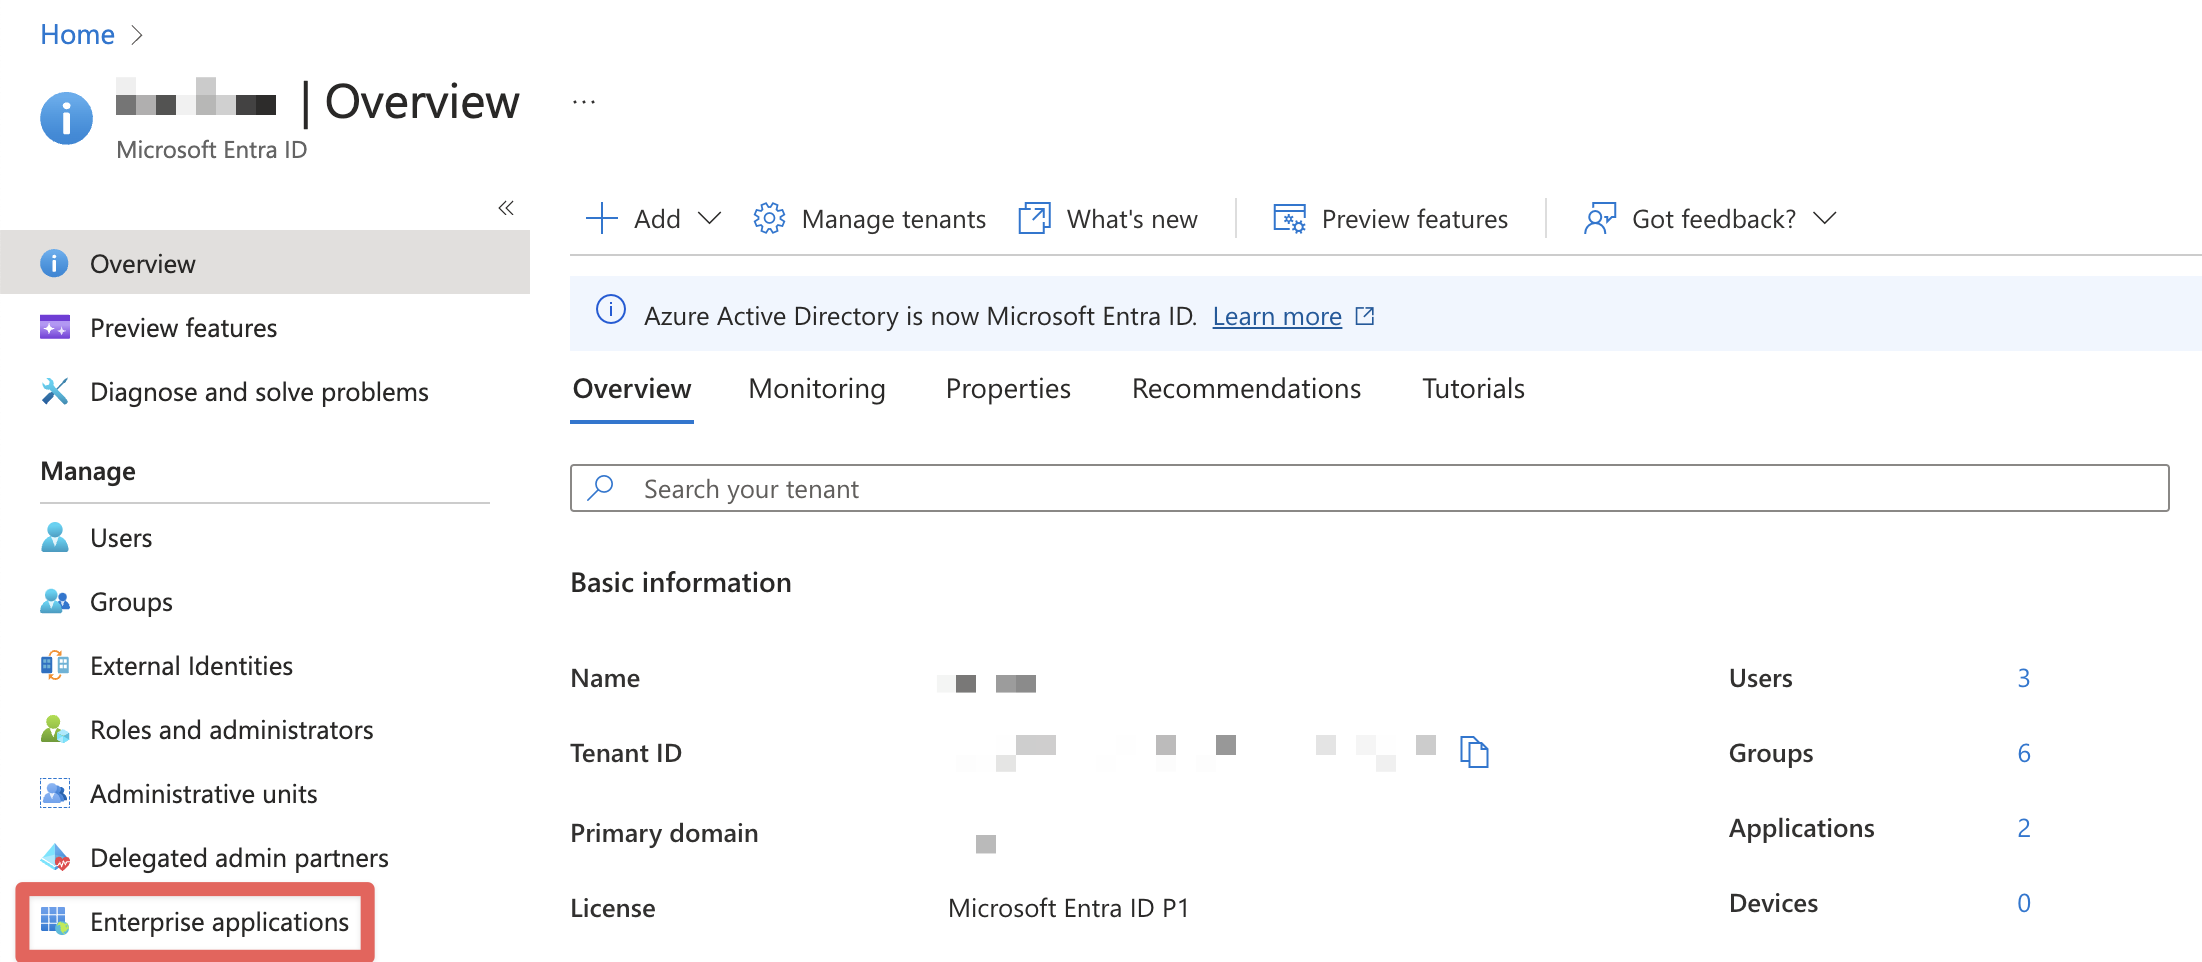
Task: Click the Tenant ID label
Action: (626, 753)
